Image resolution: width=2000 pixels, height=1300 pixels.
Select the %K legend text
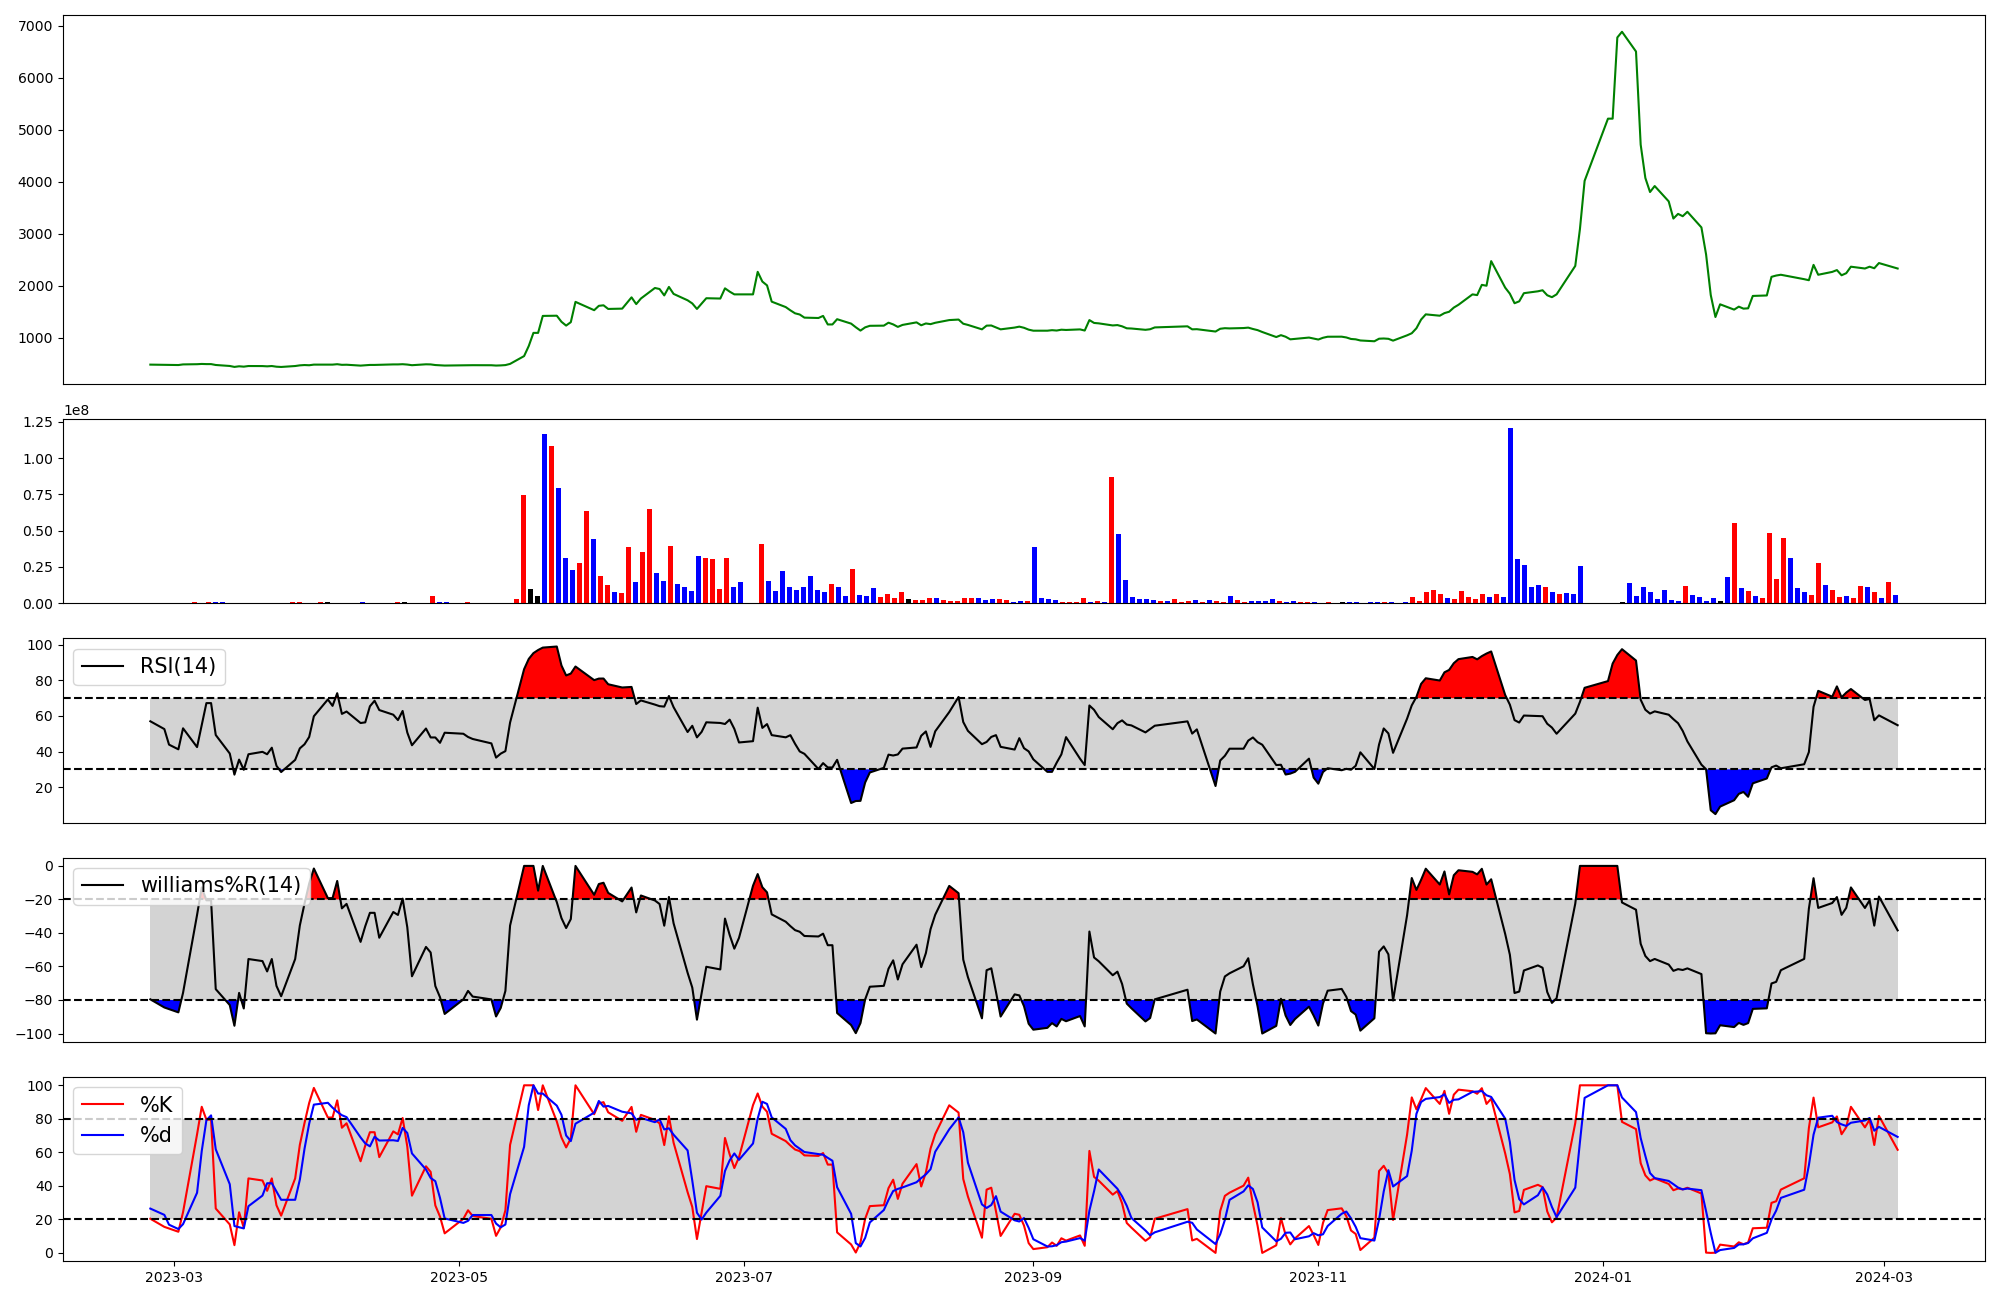tap(156, 1105)
